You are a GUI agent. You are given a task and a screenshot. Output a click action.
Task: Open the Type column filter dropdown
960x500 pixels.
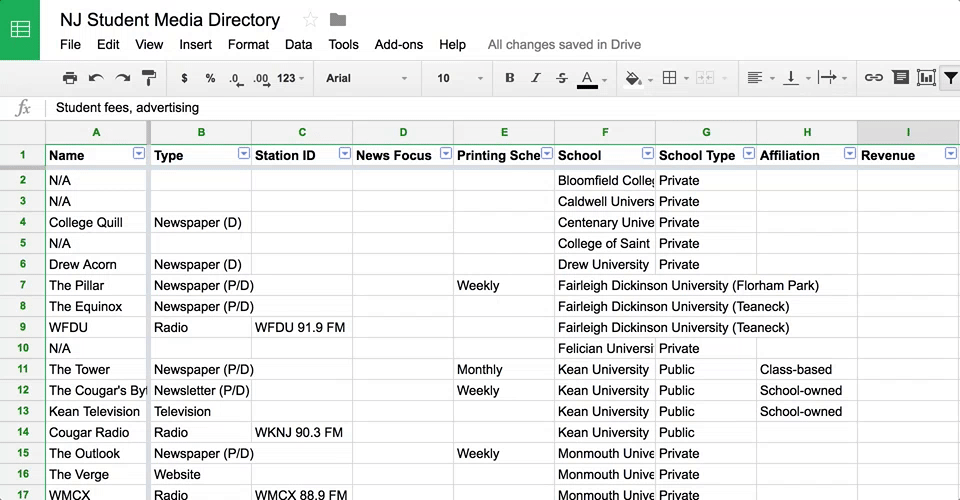(244, 154)
